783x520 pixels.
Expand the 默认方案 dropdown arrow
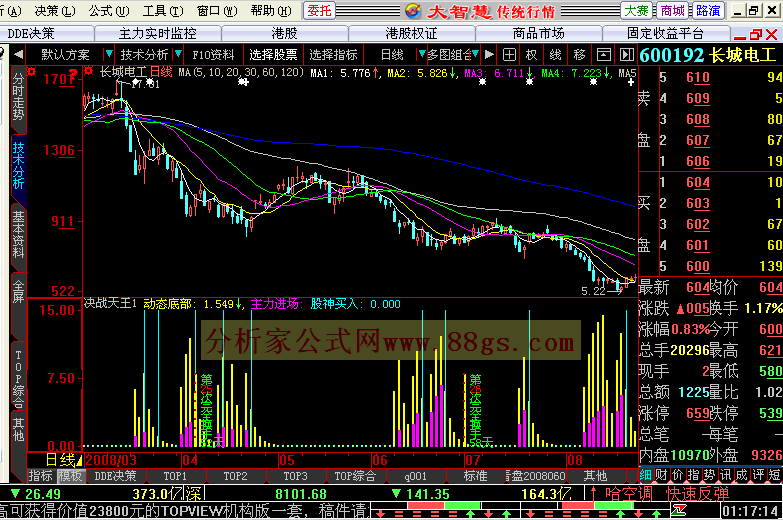pos(108,54)
